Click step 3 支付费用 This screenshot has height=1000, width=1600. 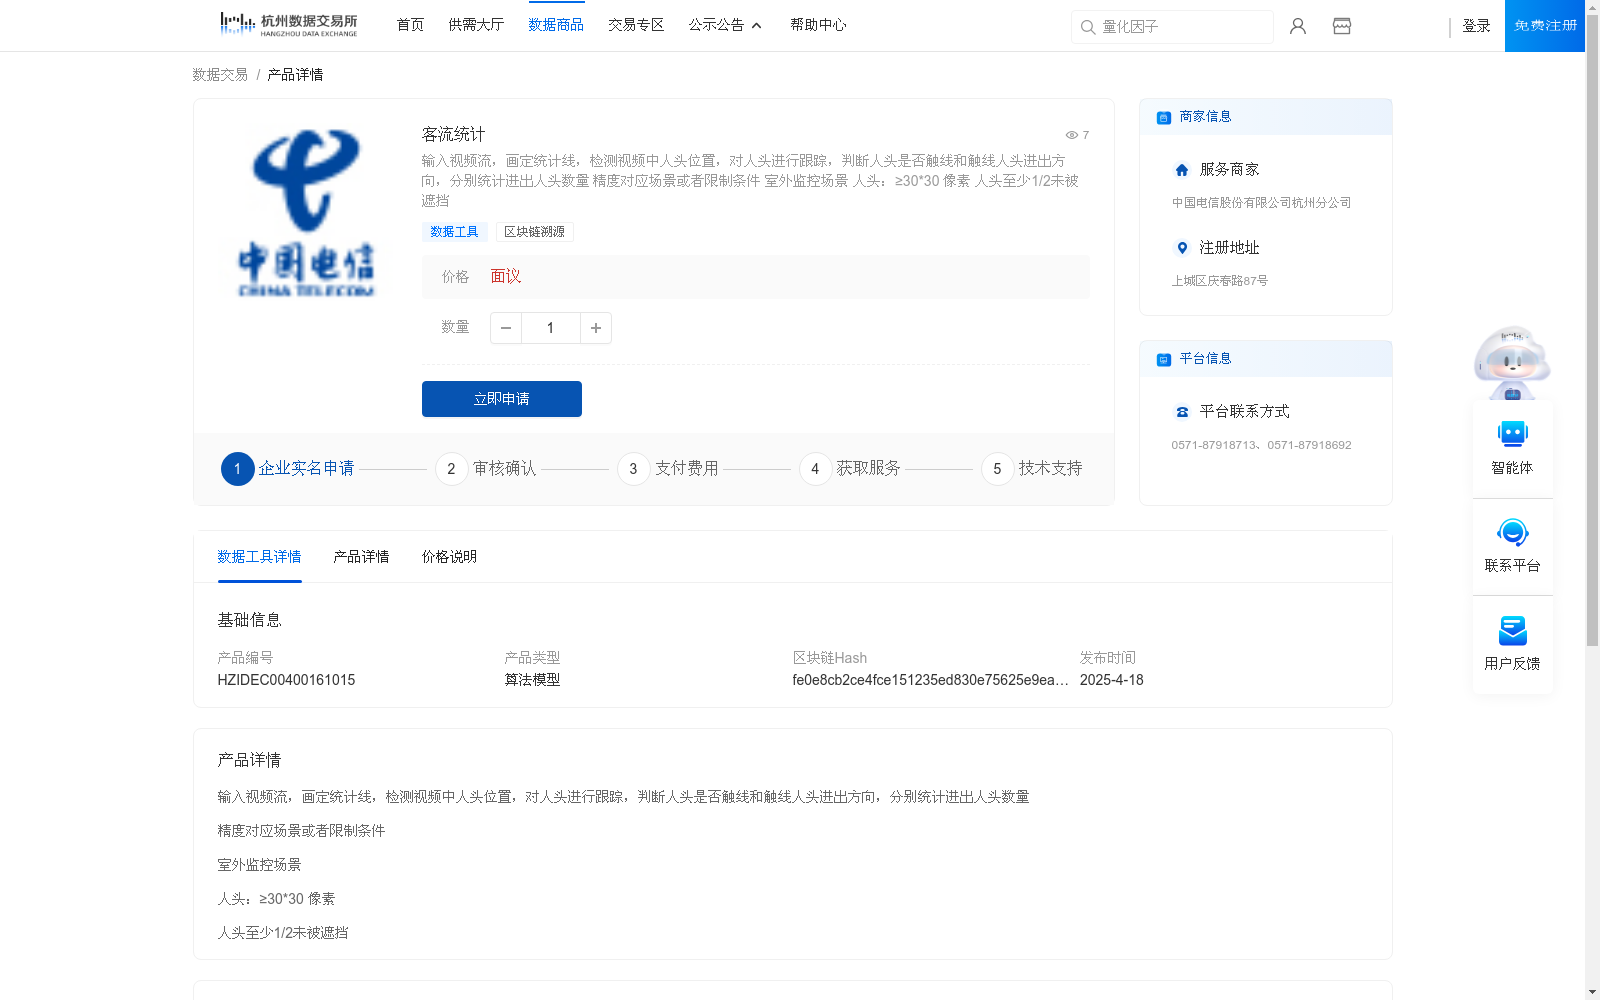pos(668,469)
